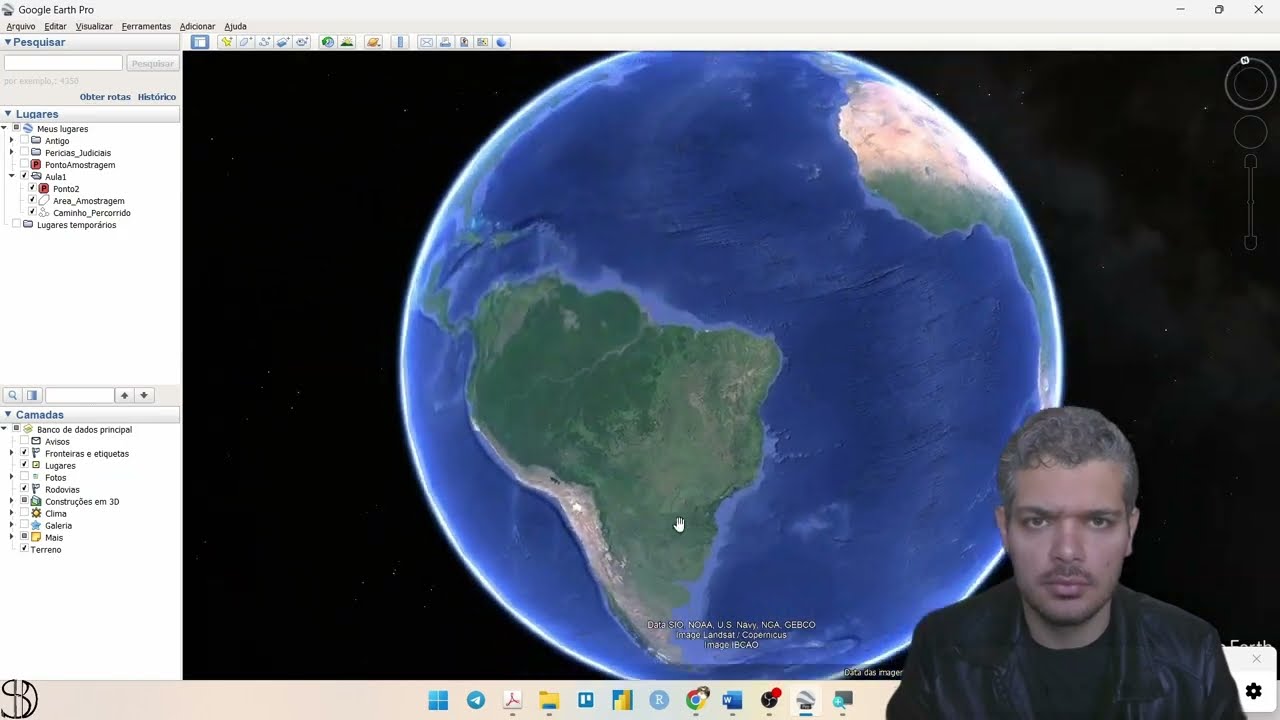
Task: Uncheck the Ponto2 checkbox
Action: [32, 189]
